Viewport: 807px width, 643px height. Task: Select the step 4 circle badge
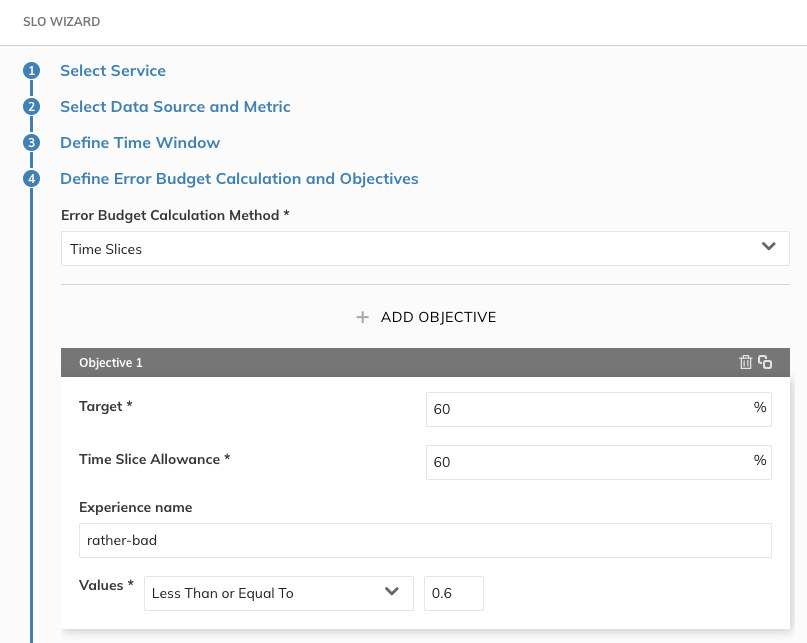point(31,179)
